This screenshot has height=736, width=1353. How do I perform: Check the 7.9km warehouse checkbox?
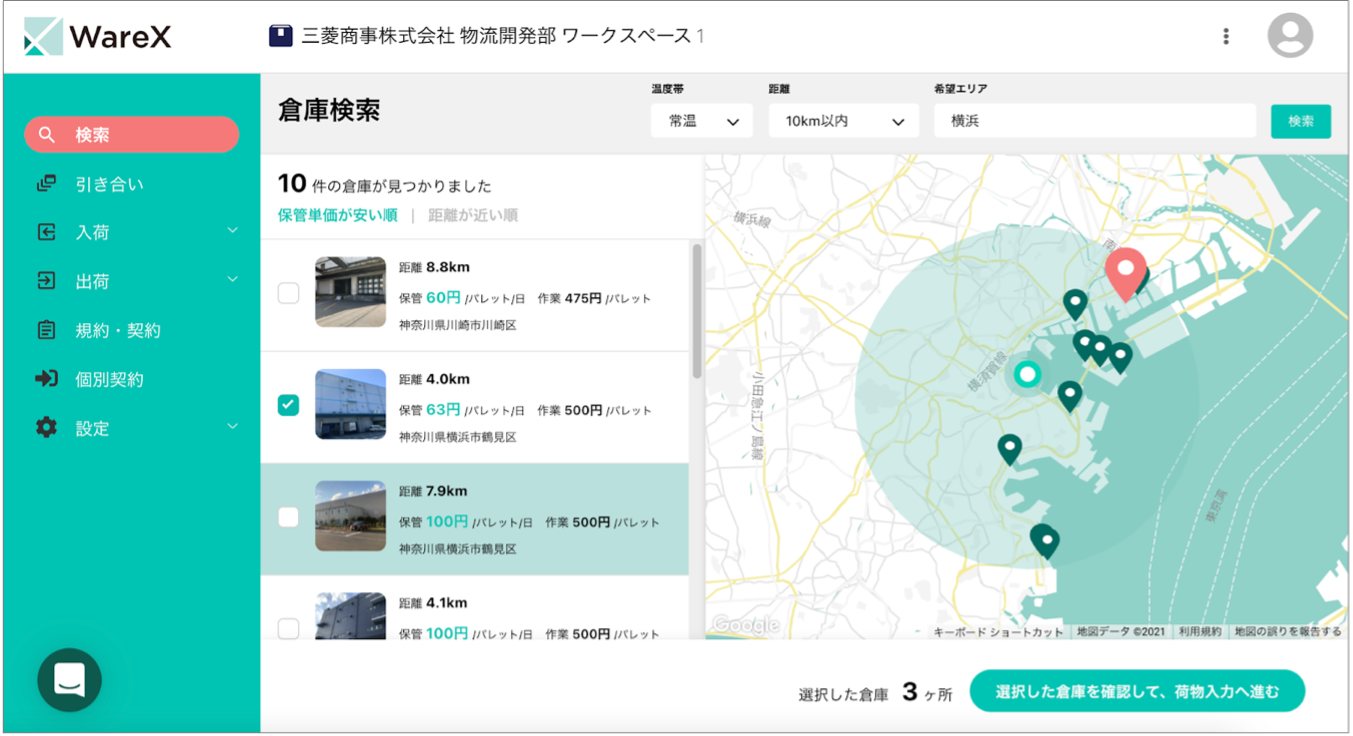click(288, 517)
